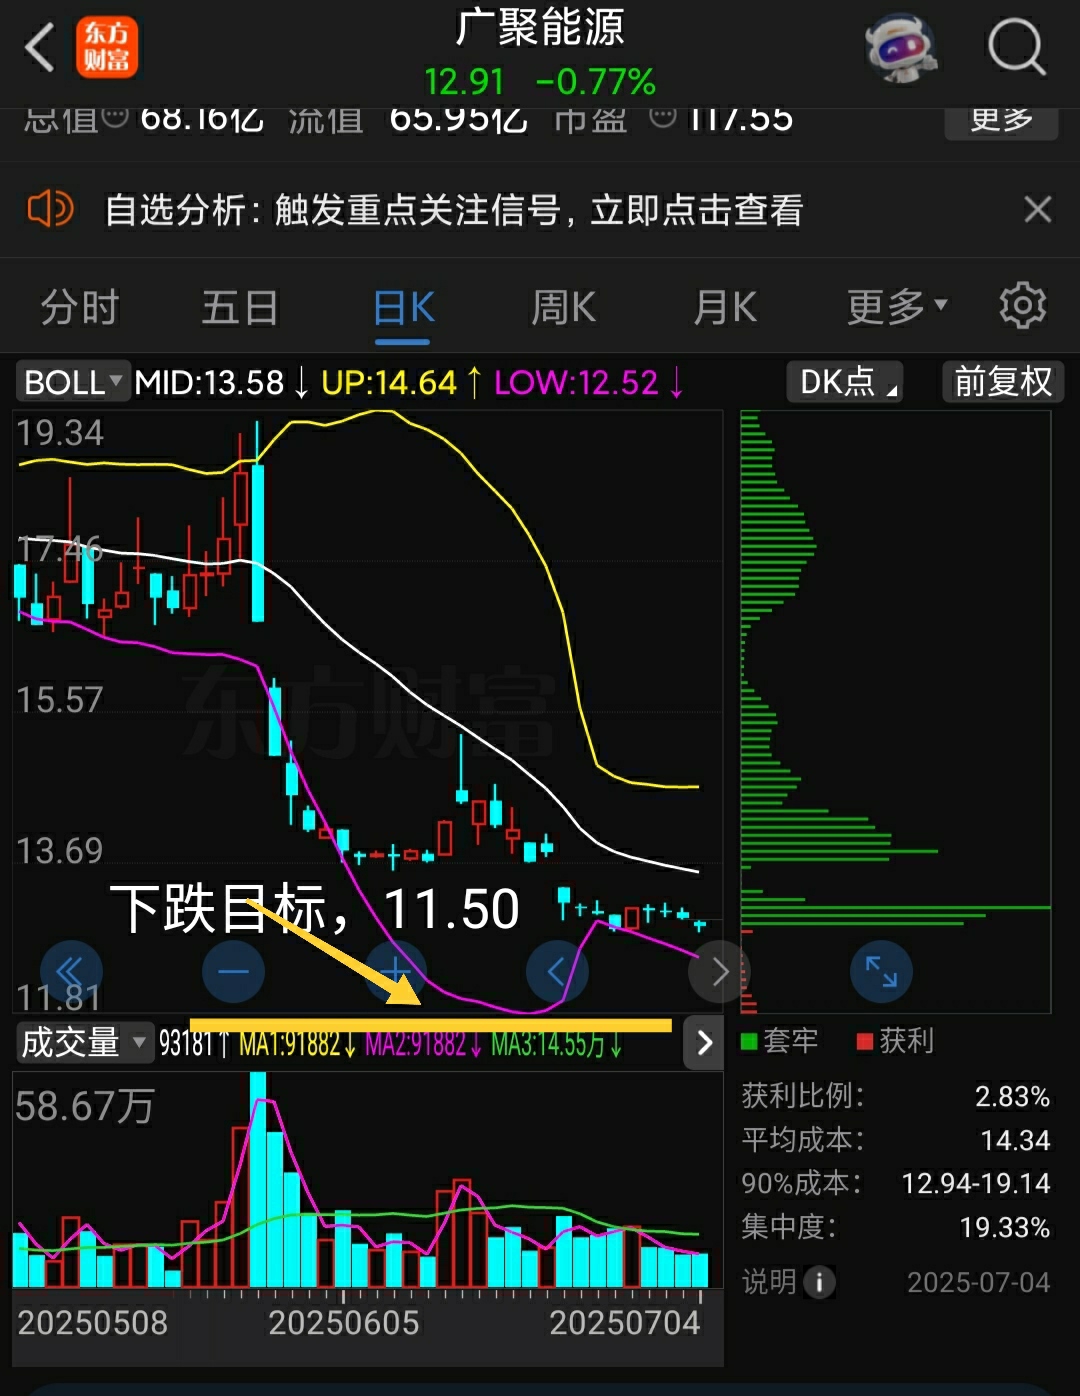Tap the 20250605 date label
Viewport: 1080px width, 1396px height.
343,1323
